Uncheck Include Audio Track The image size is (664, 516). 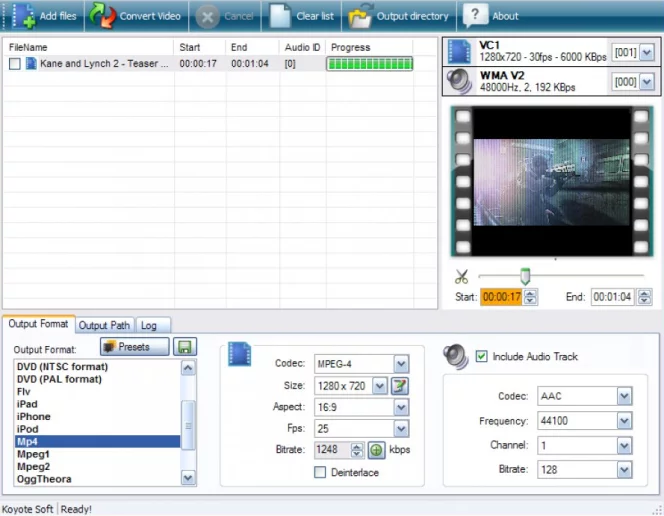coord(481,356)
